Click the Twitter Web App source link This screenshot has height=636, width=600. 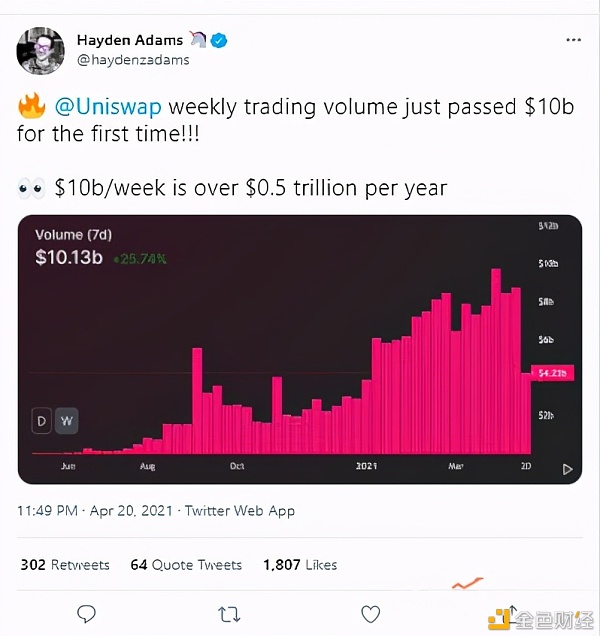click(240, 510)
